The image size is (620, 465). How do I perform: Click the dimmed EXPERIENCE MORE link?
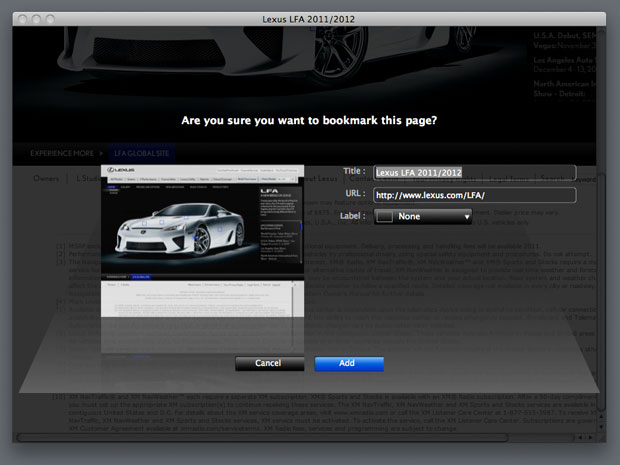66,153
